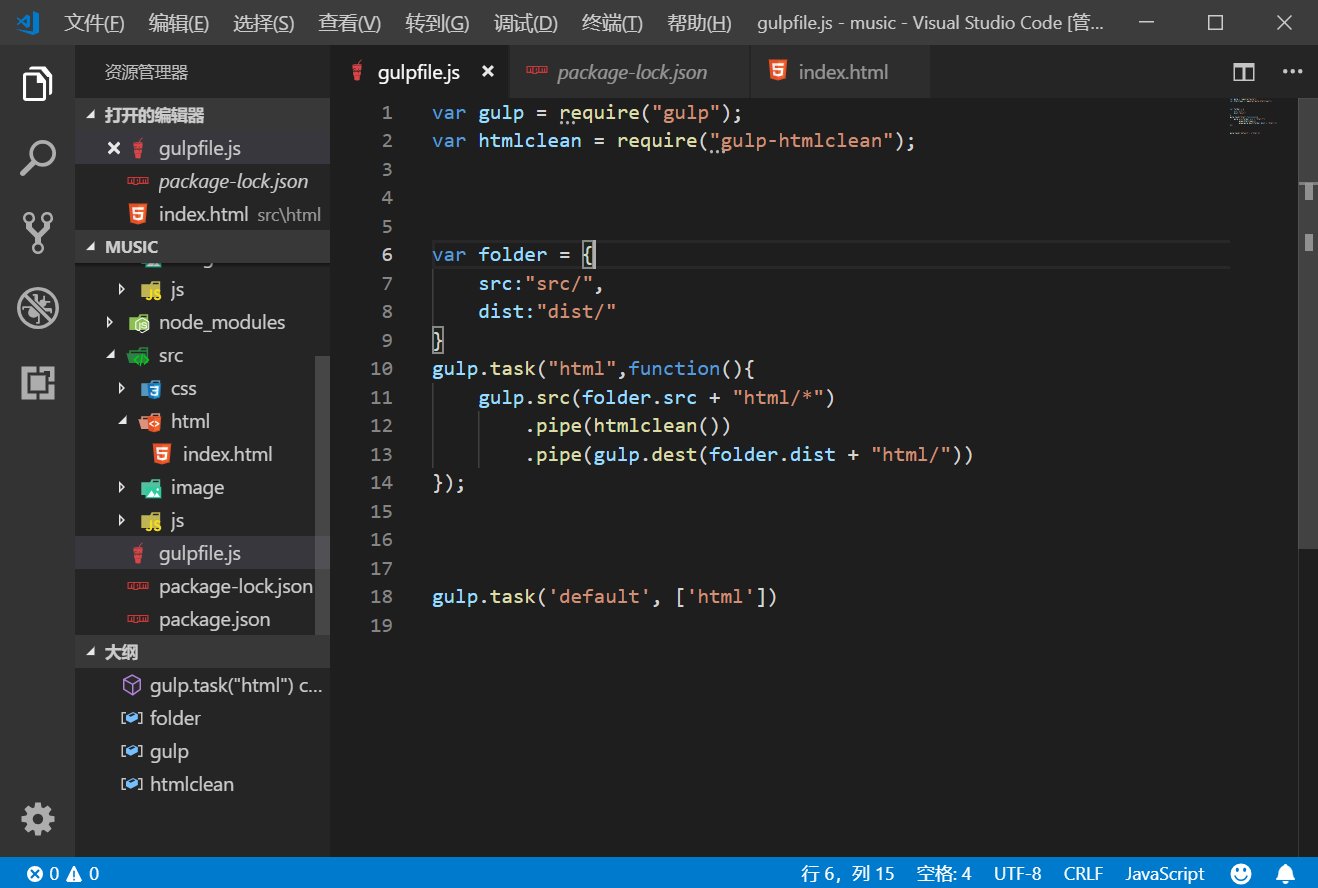Viewport: 1318px width, 888px height.
Task: Jump to folder symbol in outline
Action: pos(202,718)
